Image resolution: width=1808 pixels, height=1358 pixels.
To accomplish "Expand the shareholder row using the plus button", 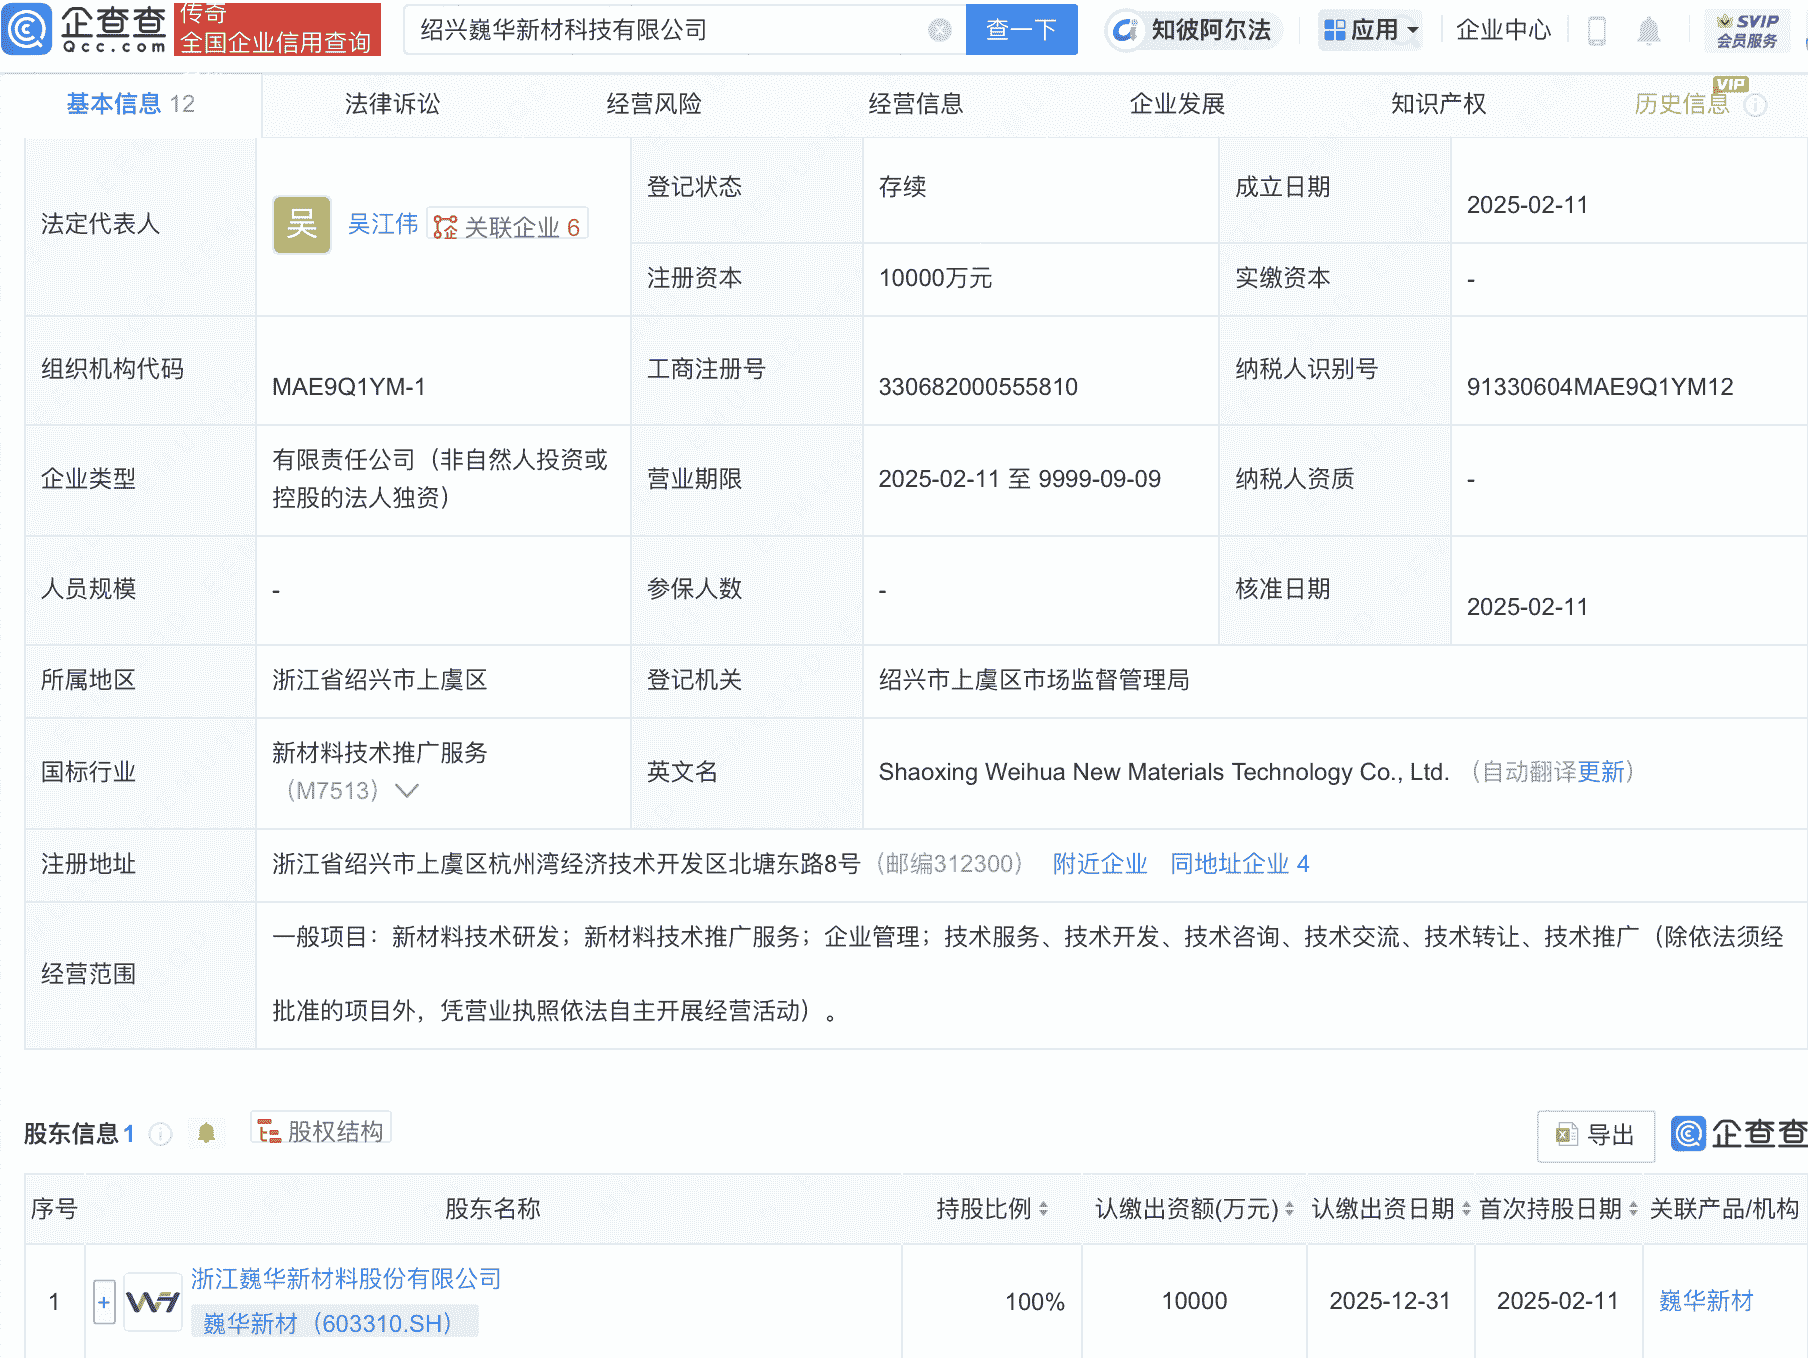I will (x=103, y=1301).
